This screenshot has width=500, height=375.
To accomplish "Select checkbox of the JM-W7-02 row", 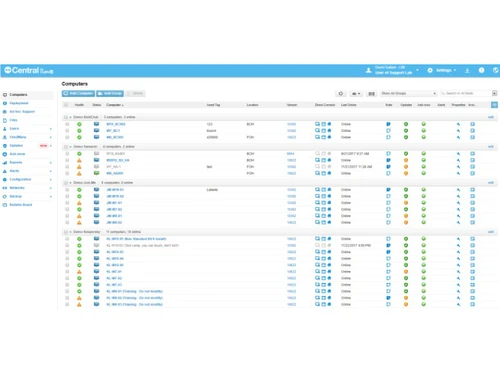I will 67,209.
